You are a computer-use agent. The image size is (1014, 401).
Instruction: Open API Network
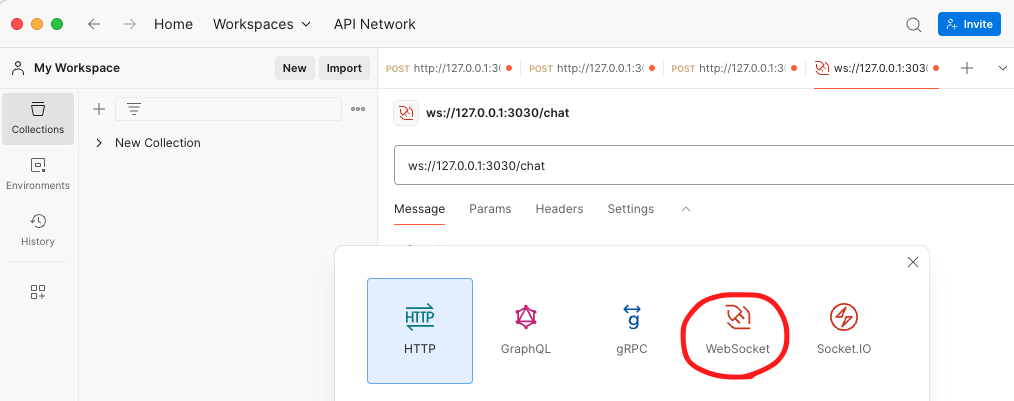(374, 24)
